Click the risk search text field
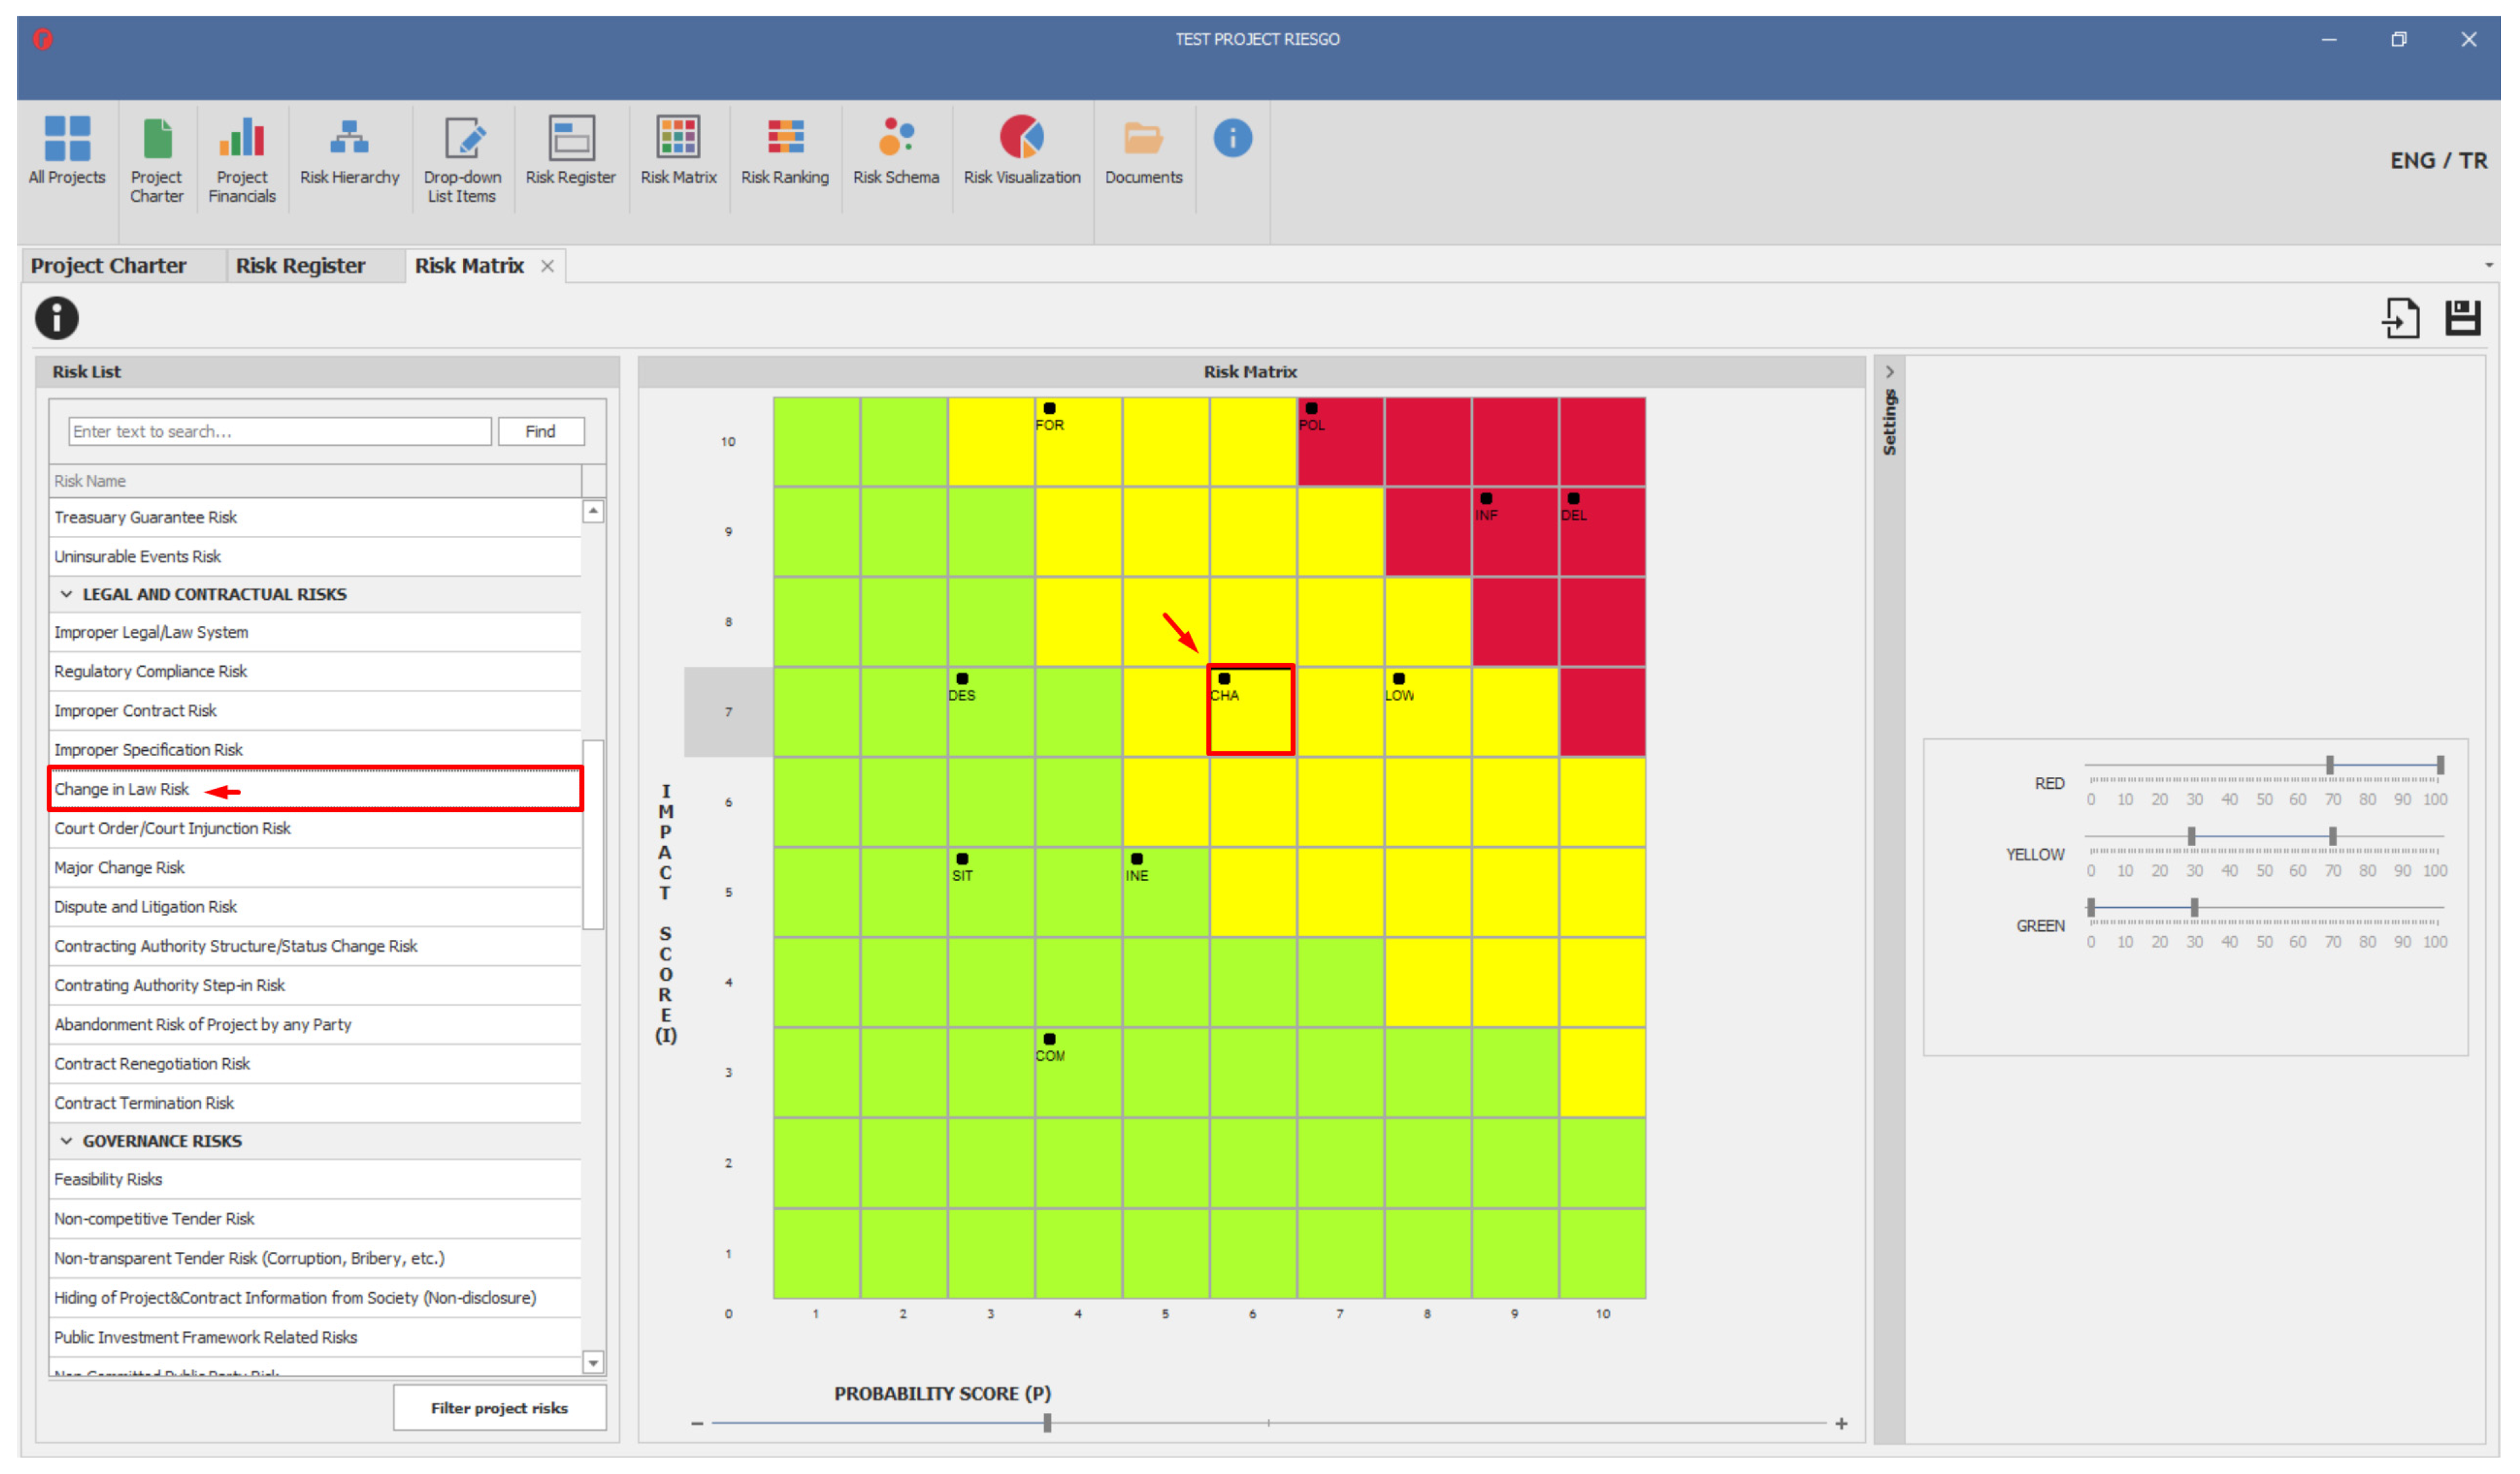 click(x=279, y=431)
